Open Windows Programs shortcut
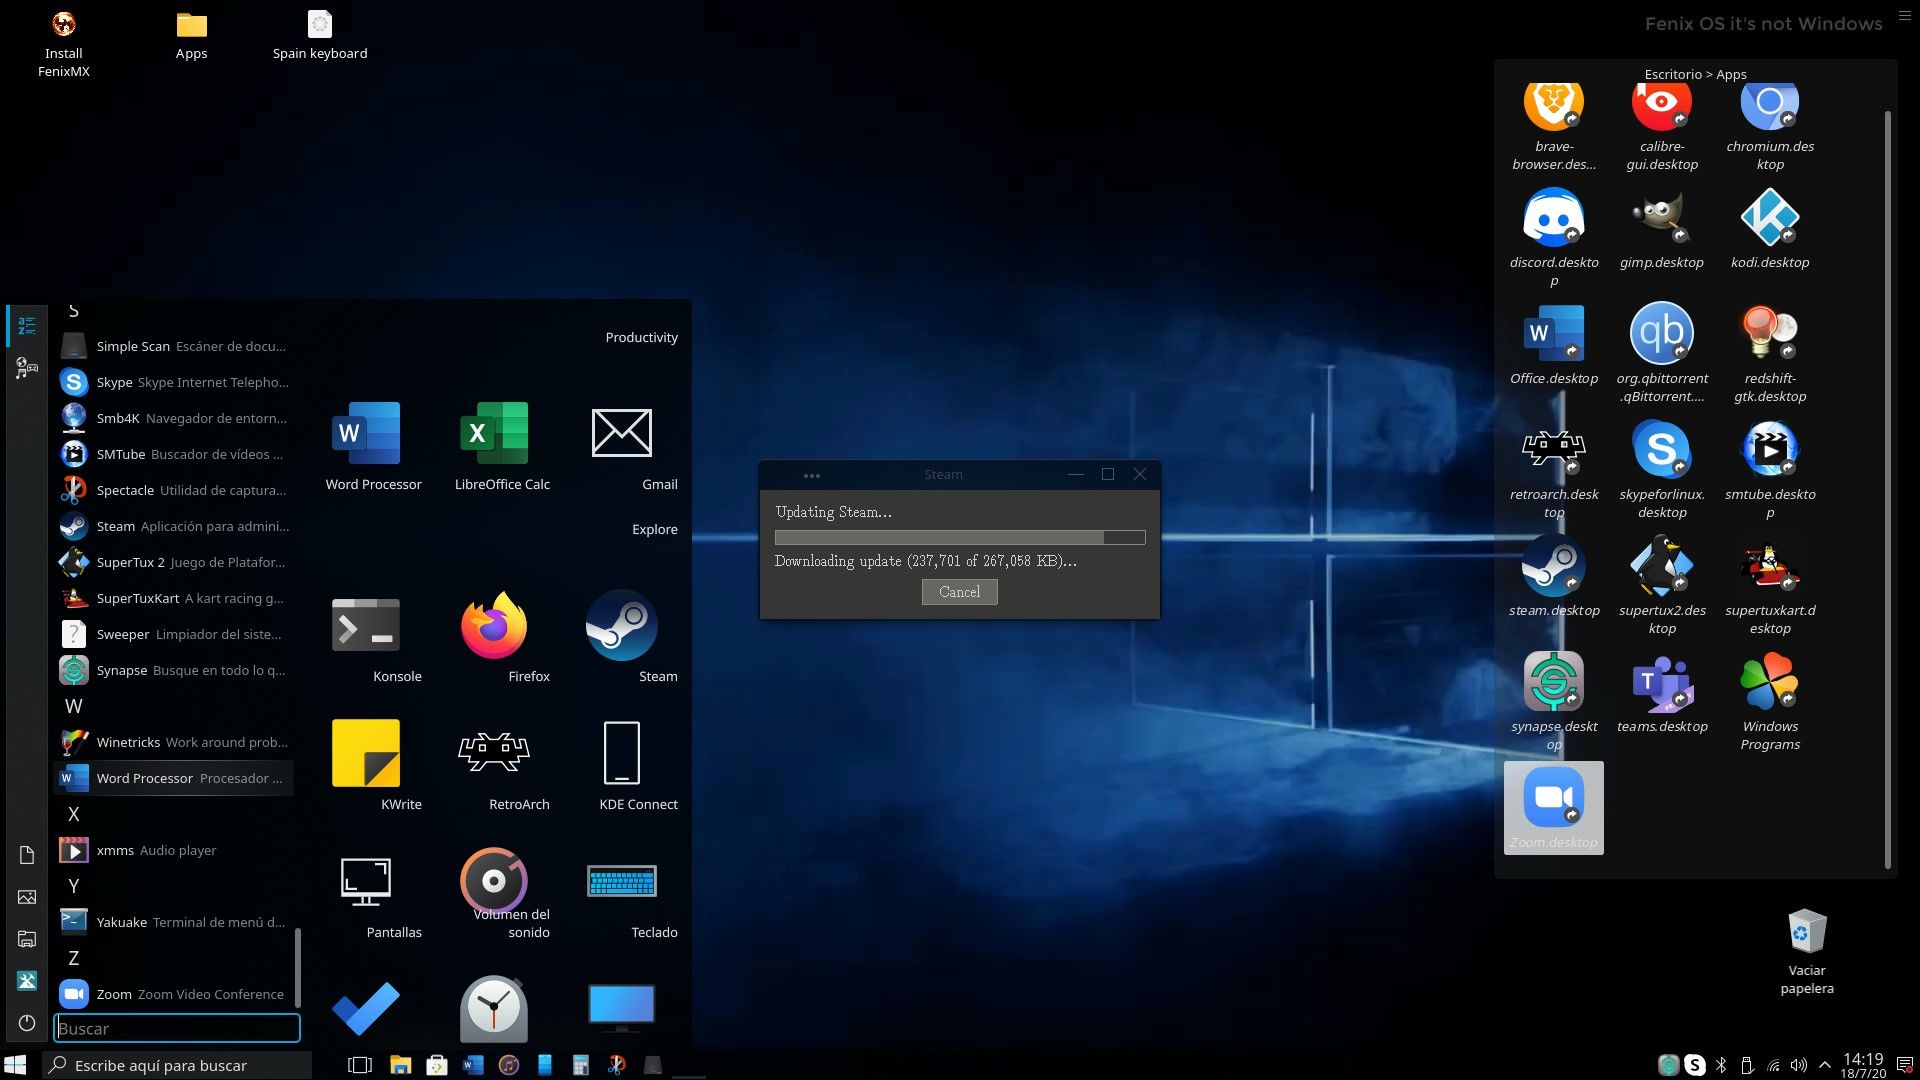The image size is (1920, 1080). point(1770,701)
